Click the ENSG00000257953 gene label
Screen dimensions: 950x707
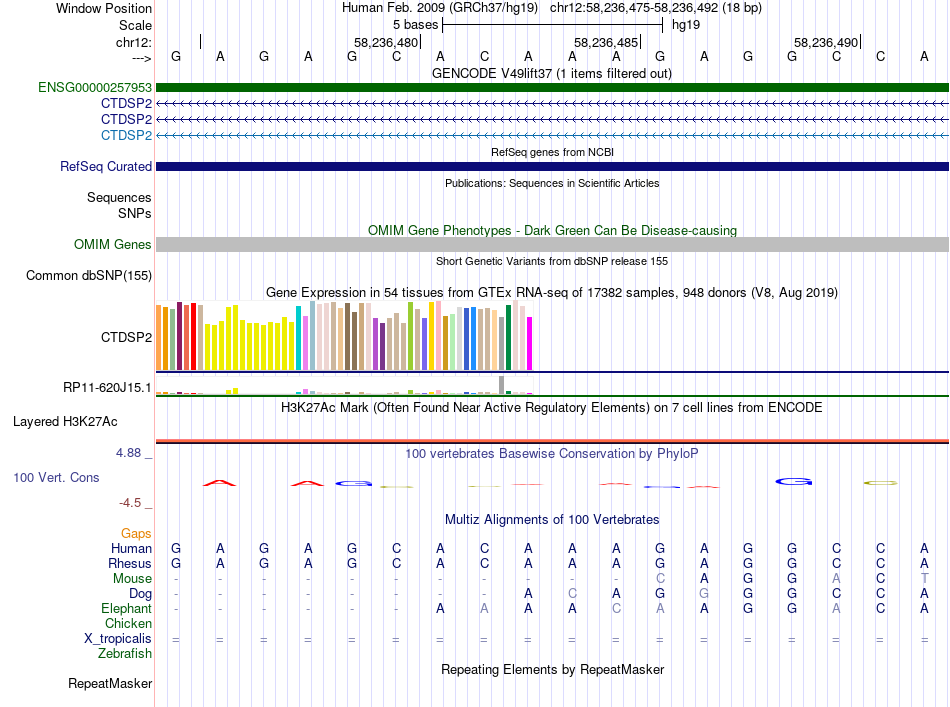95,87
